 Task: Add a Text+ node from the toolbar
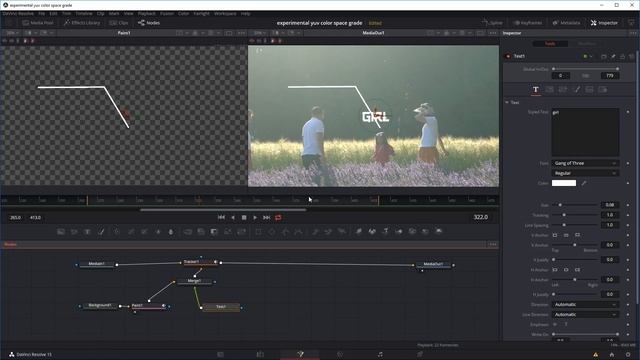point(87,231)
